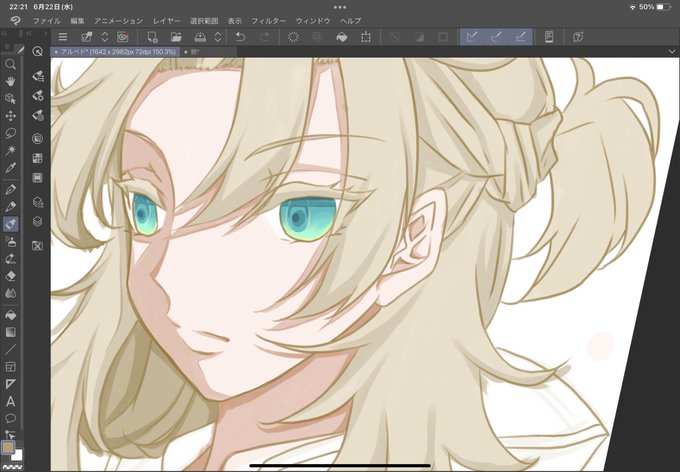Screen dimensions: 680x472
Task: Open the レイヤー menu
Action: point(167,20)
